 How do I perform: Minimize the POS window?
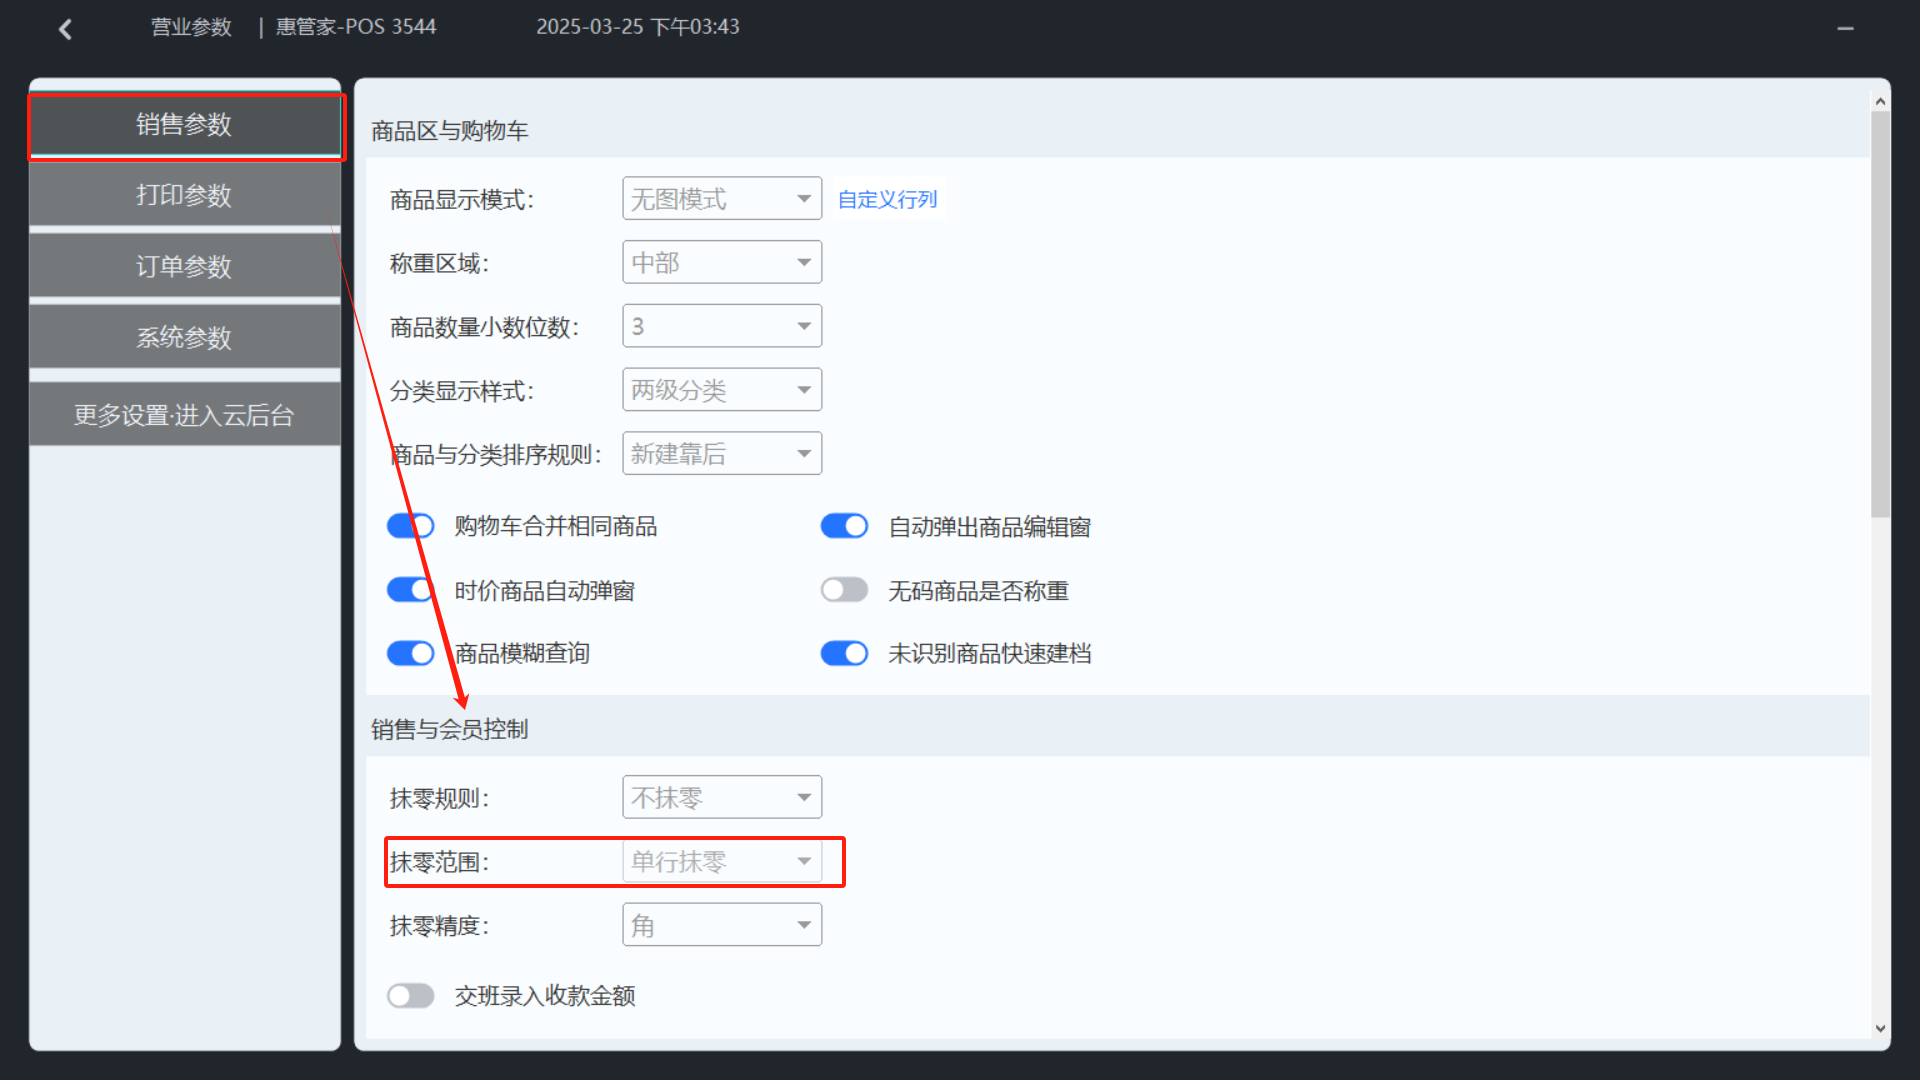(1845, 29)
